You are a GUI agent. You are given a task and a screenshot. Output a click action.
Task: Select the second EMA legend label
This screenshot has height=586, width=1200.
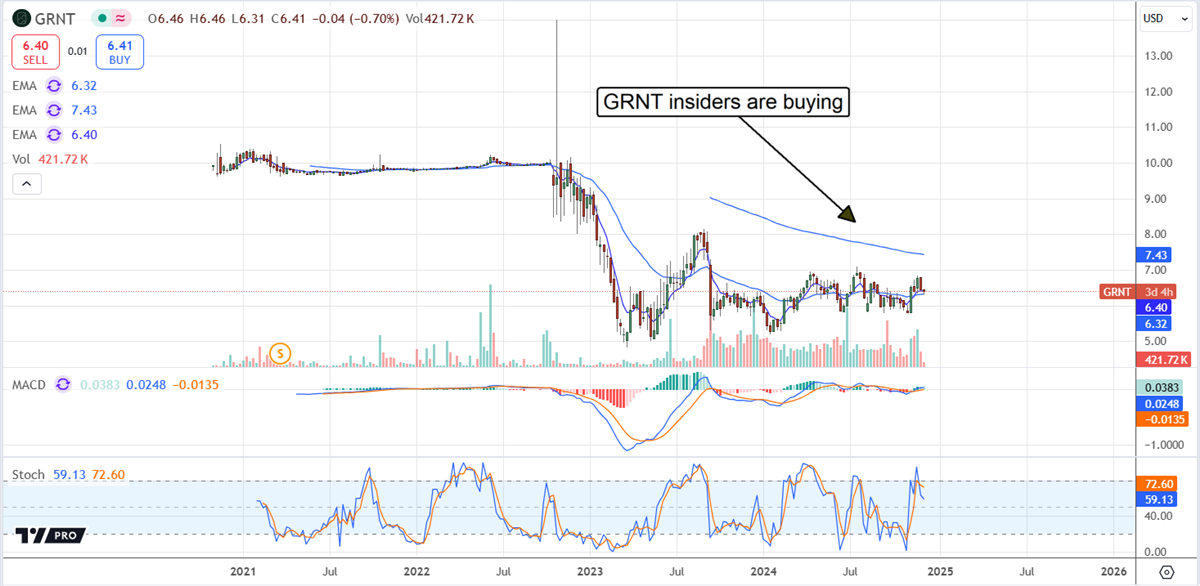pyautogui.click(x=26, y=110)
